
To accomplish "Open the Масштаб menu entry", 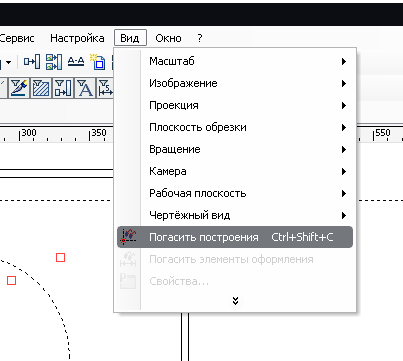I will (x=235, y=61).
